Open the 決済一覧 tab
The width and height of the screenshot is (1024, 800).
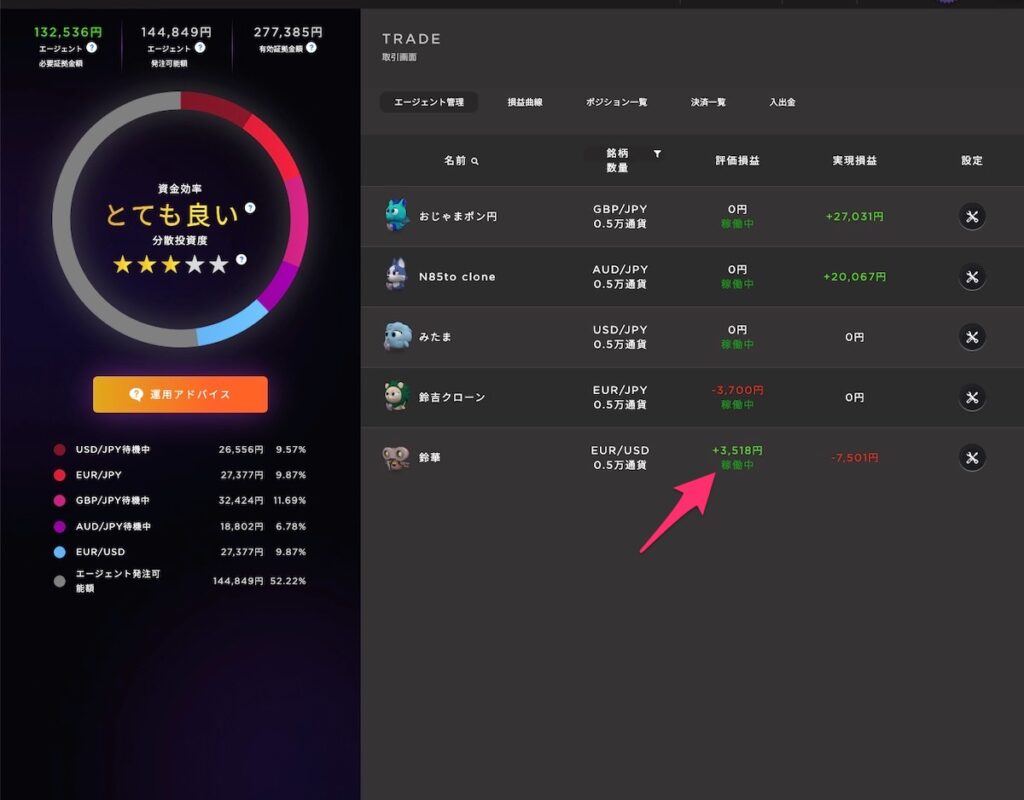(x=708, y=102)
